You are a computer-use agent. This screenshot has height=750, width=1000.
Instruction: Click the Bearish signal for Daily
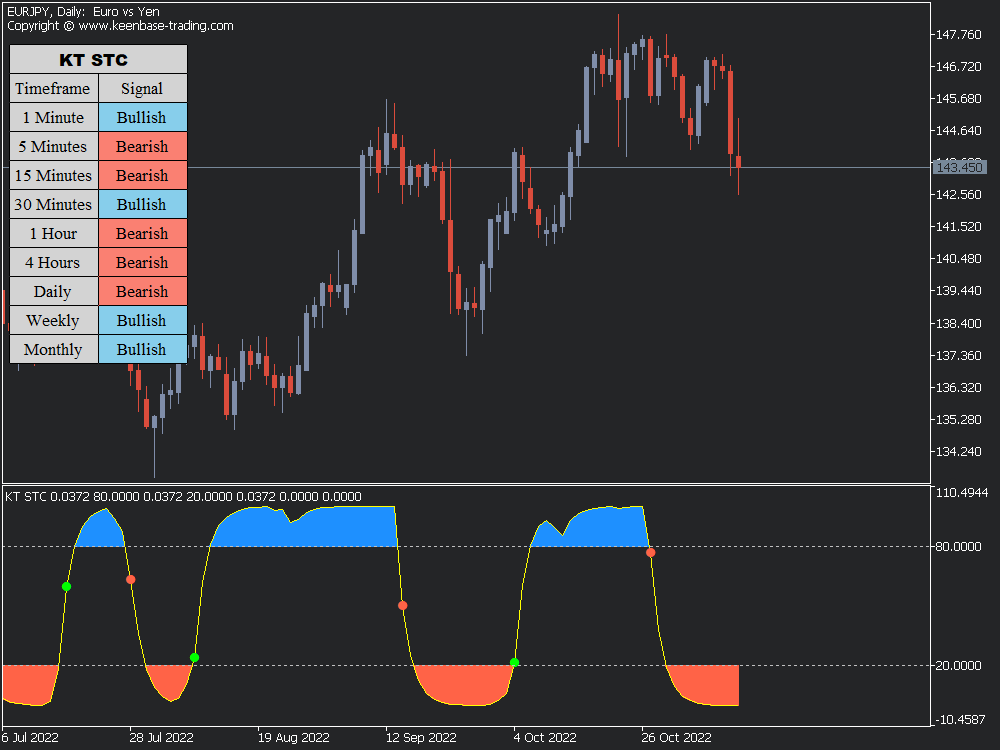pos(143,291)
